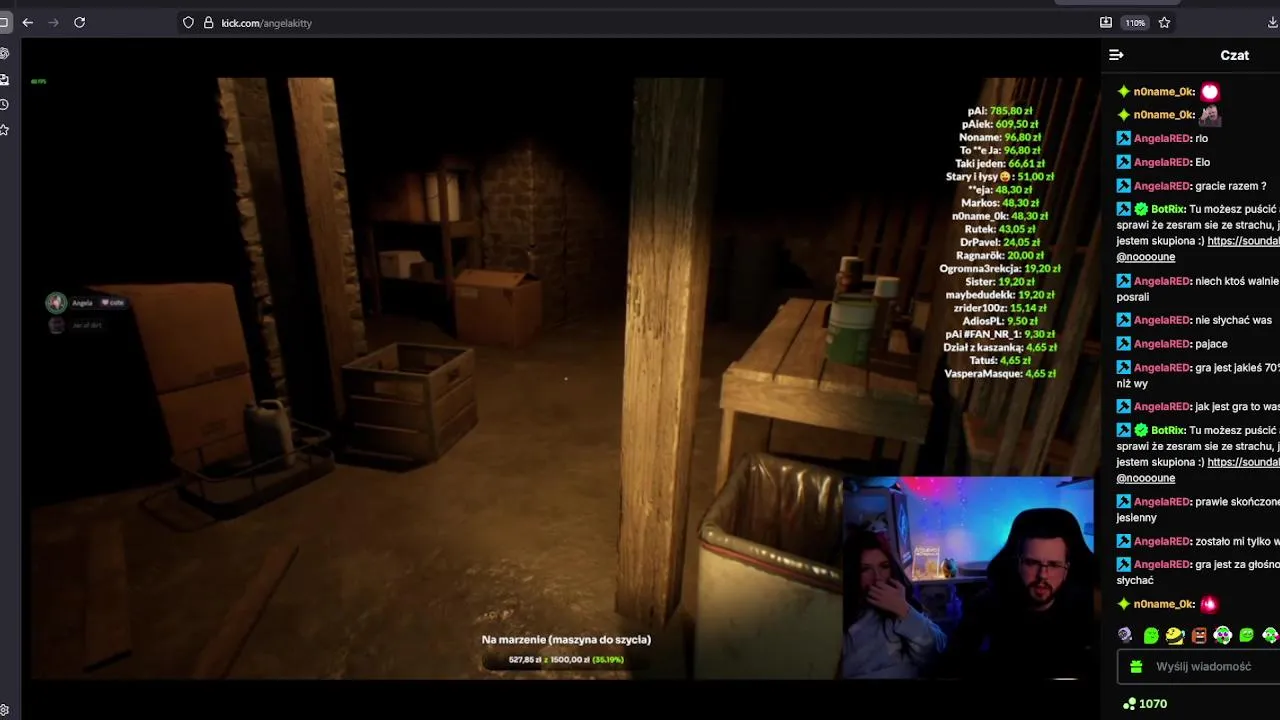Click donor entry 'VasperaMasque: 4,65 zł'
Image resolution: width=1280 pixels, height=720 pixels.
coord(1000,373)
